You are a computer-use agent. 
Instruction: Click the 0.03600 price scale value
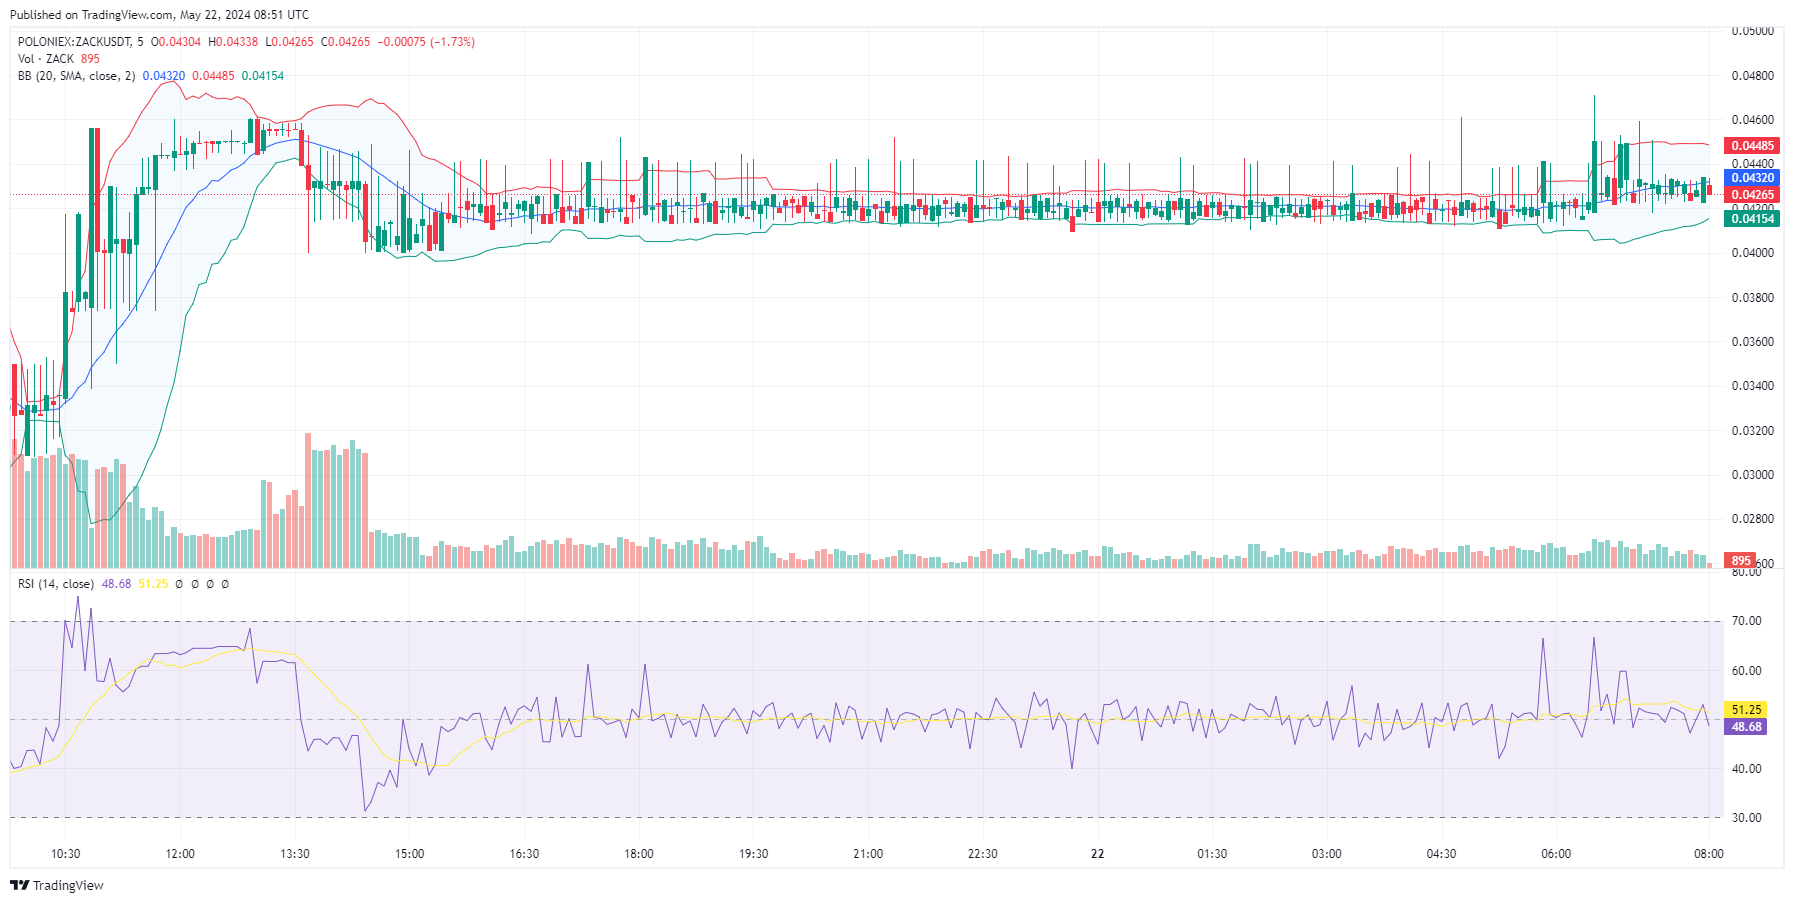[x=1753, y=342]
